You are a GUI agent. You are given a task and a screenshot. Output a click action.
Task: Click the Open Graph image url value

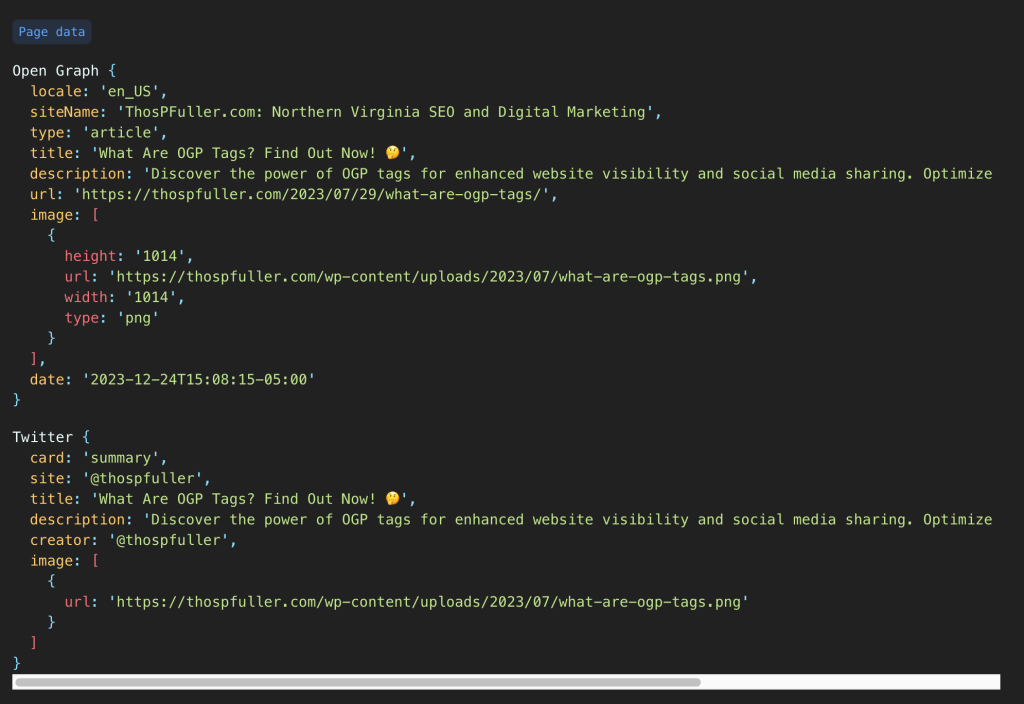pyautogui.click(x=428, y=277)
